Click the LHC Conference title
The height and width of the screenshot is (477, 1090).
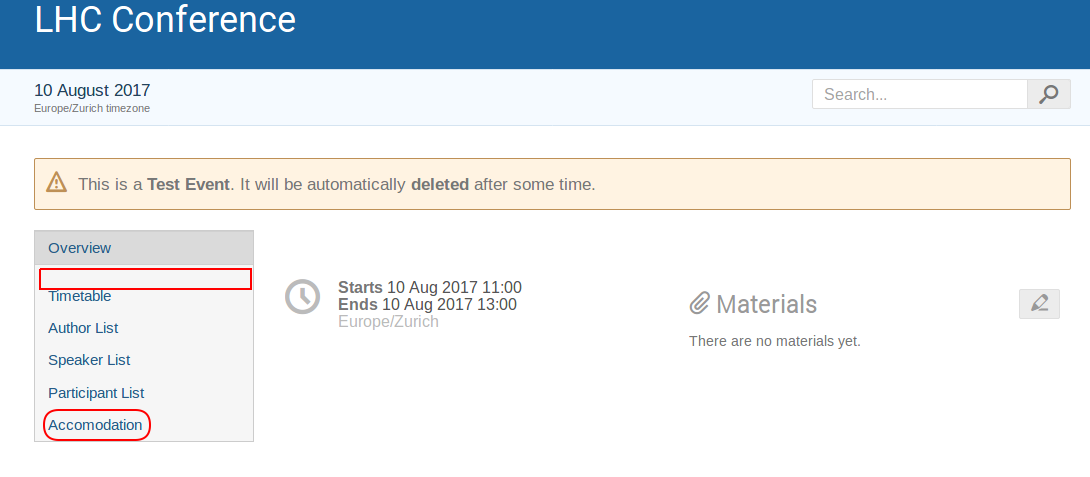click(x=165, y=19)
